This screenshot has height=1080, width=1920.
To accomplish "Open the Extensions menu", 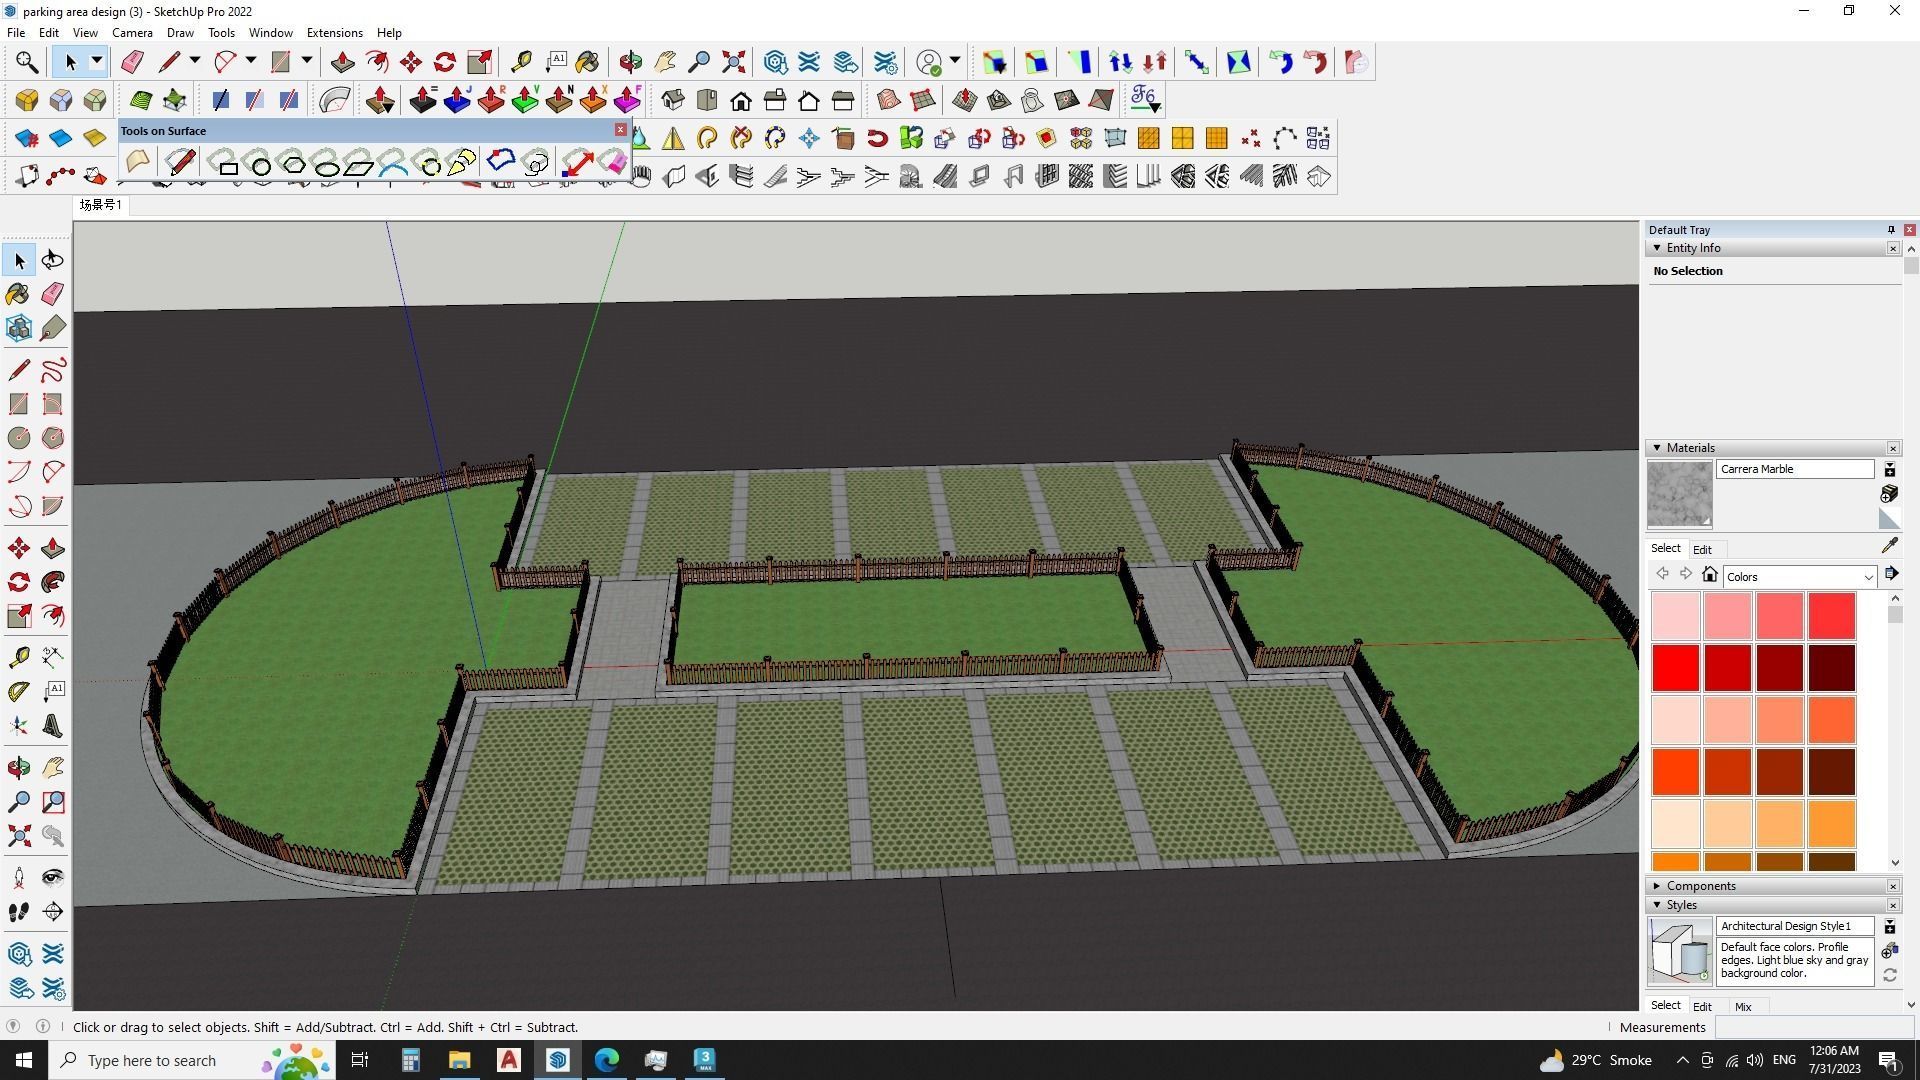I will click(x=334, y=32).
